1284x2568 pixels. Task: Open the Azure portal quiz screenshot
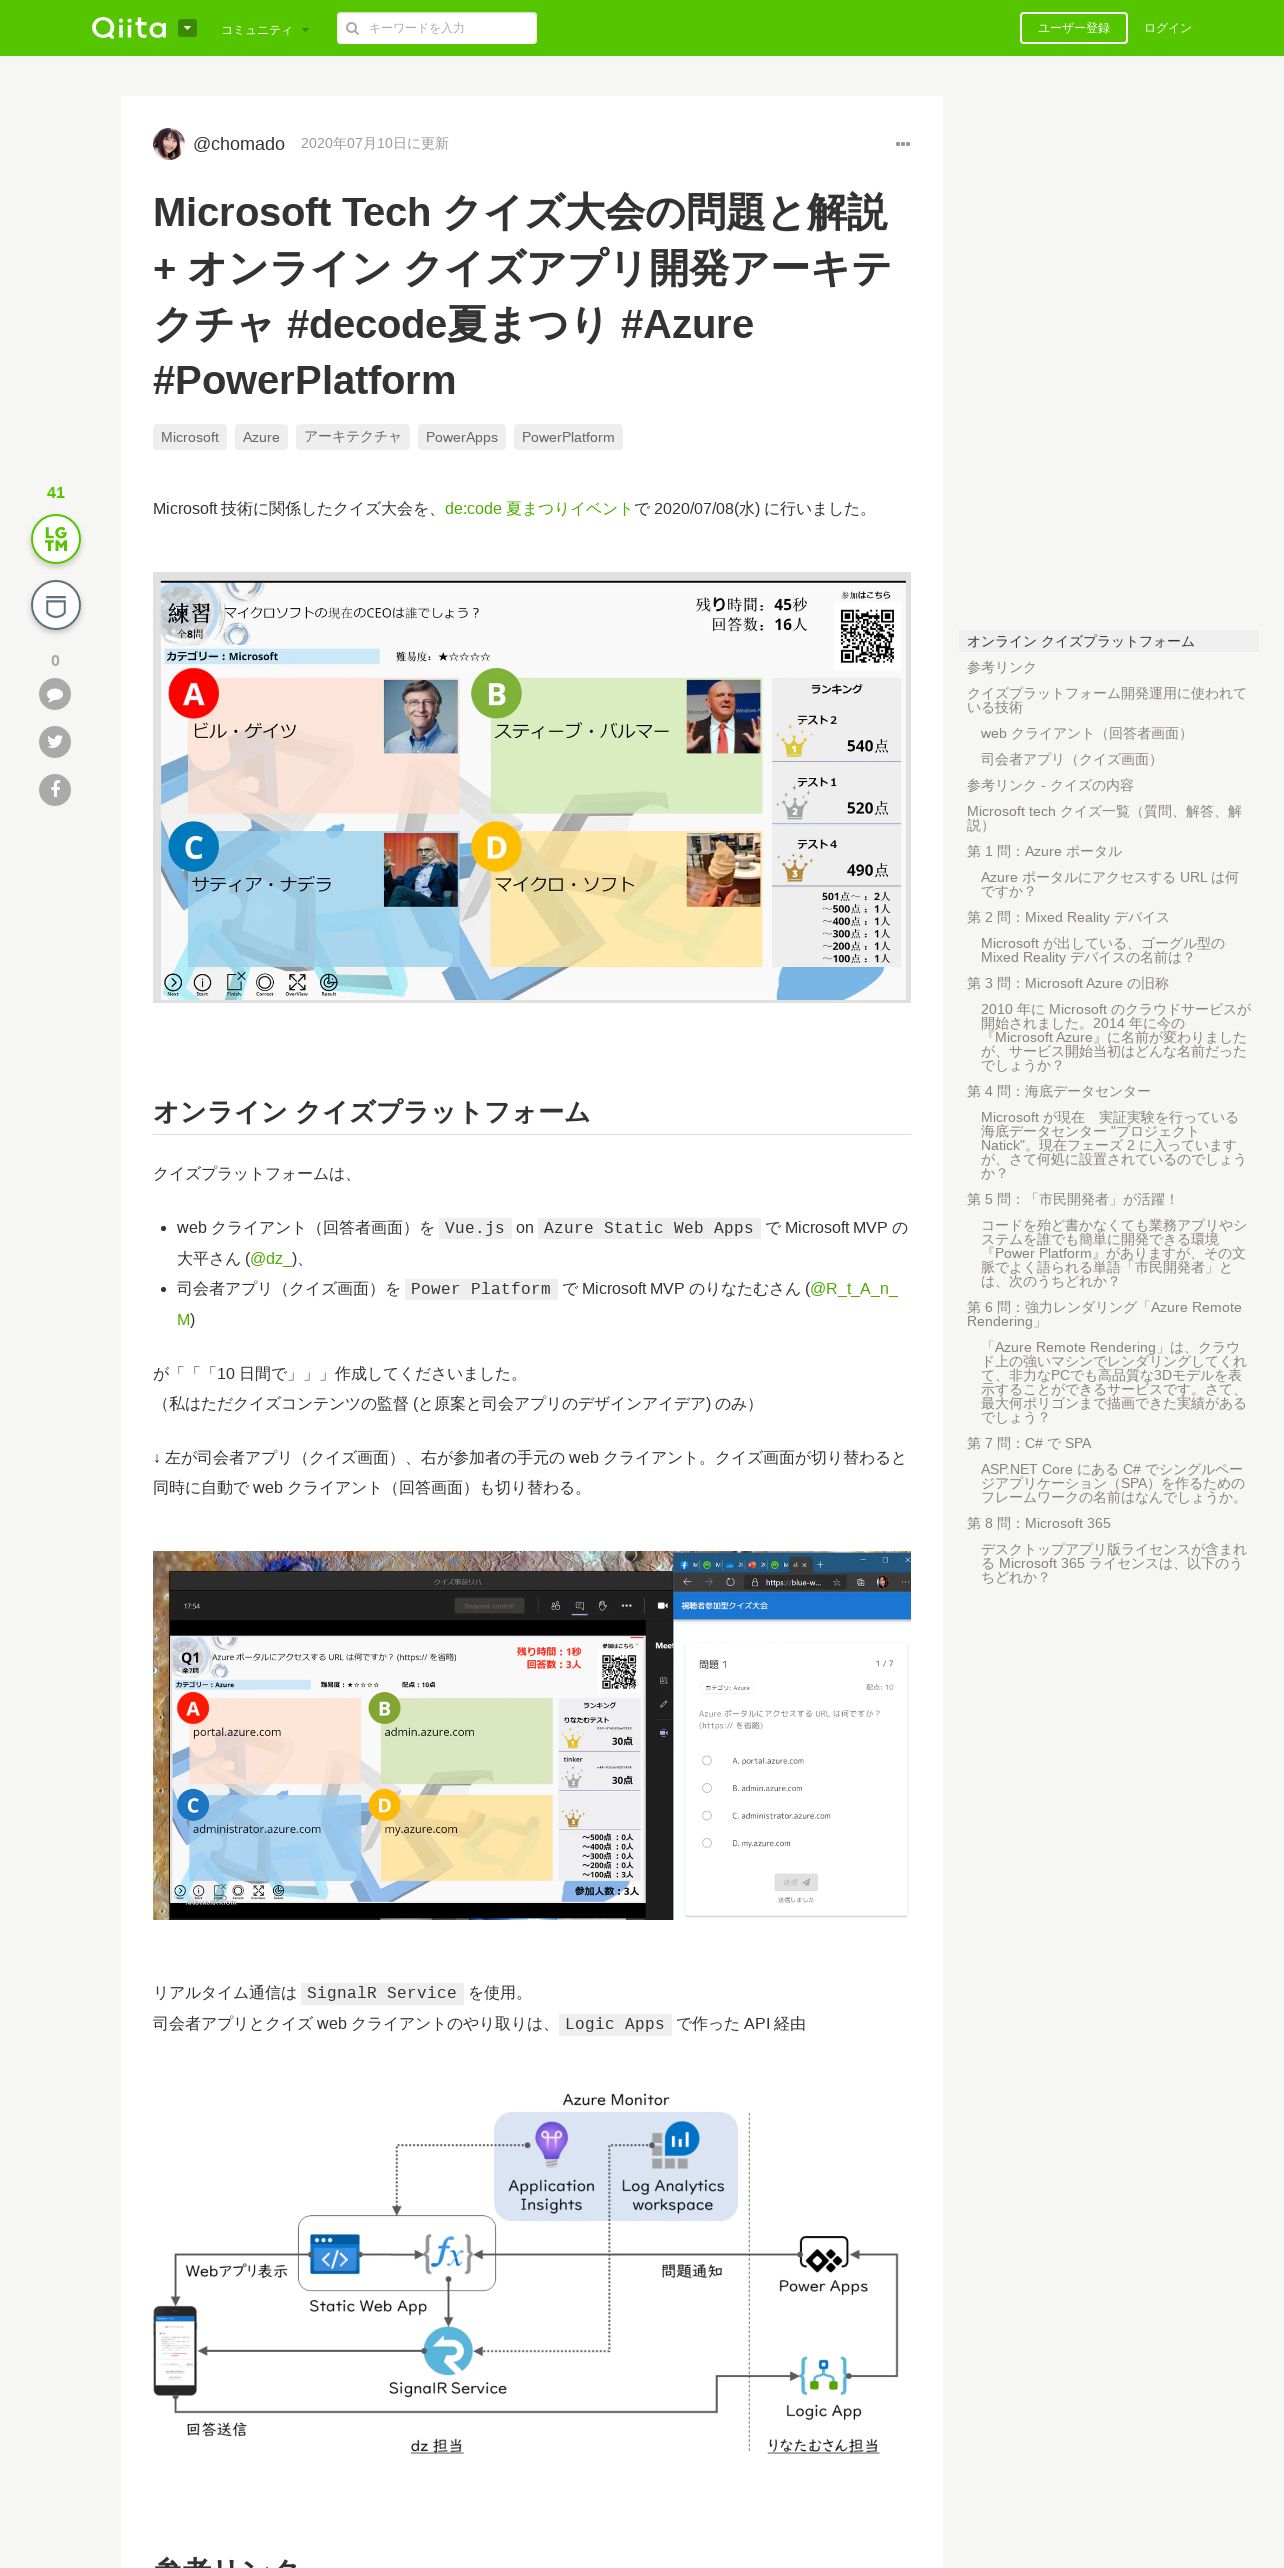532,1735
